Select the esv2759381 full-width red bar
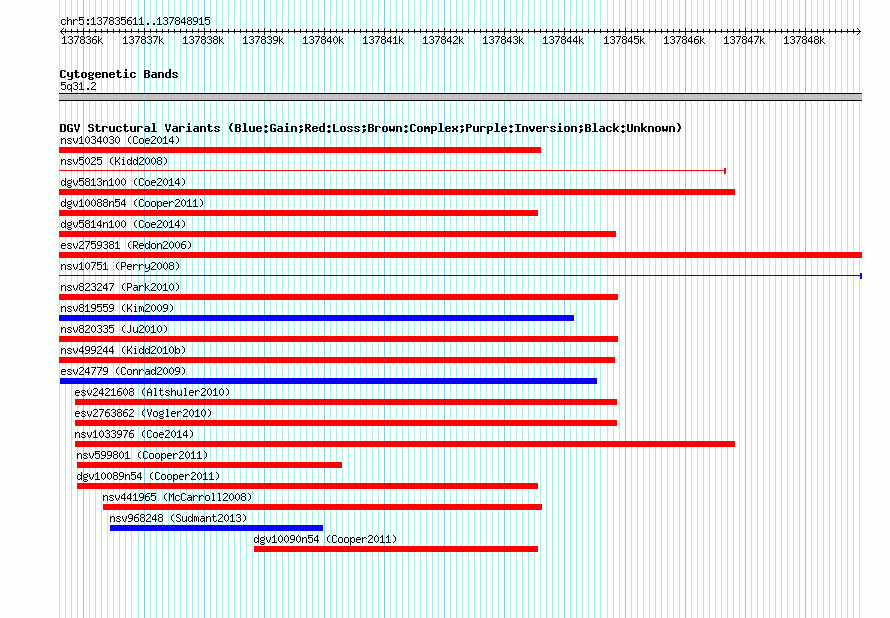 [460, 255]
